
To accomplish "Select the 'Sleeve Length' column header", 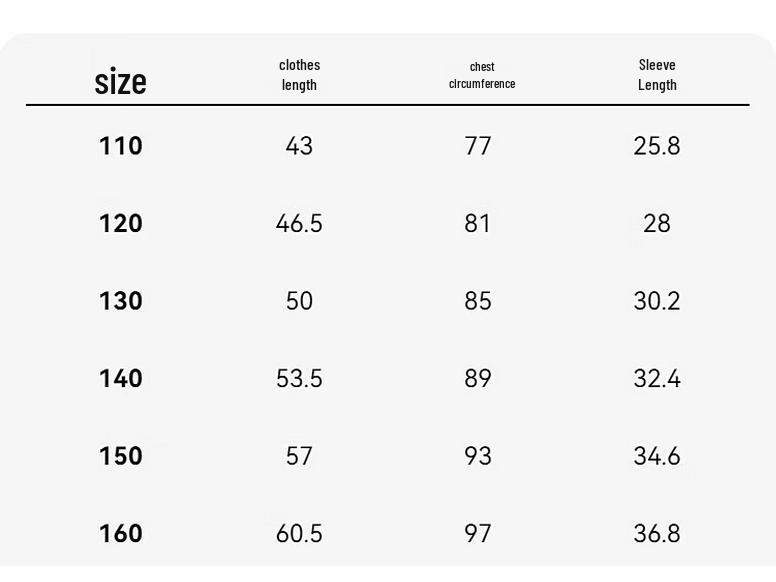I will [657, 75].
